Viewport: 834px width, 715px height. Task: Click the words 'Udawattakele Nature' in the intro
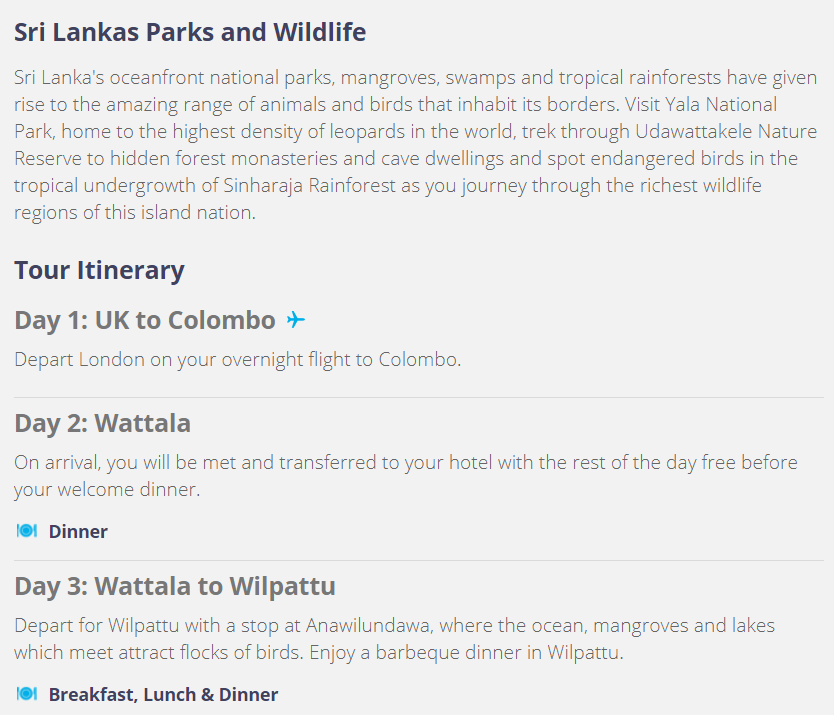726,131
